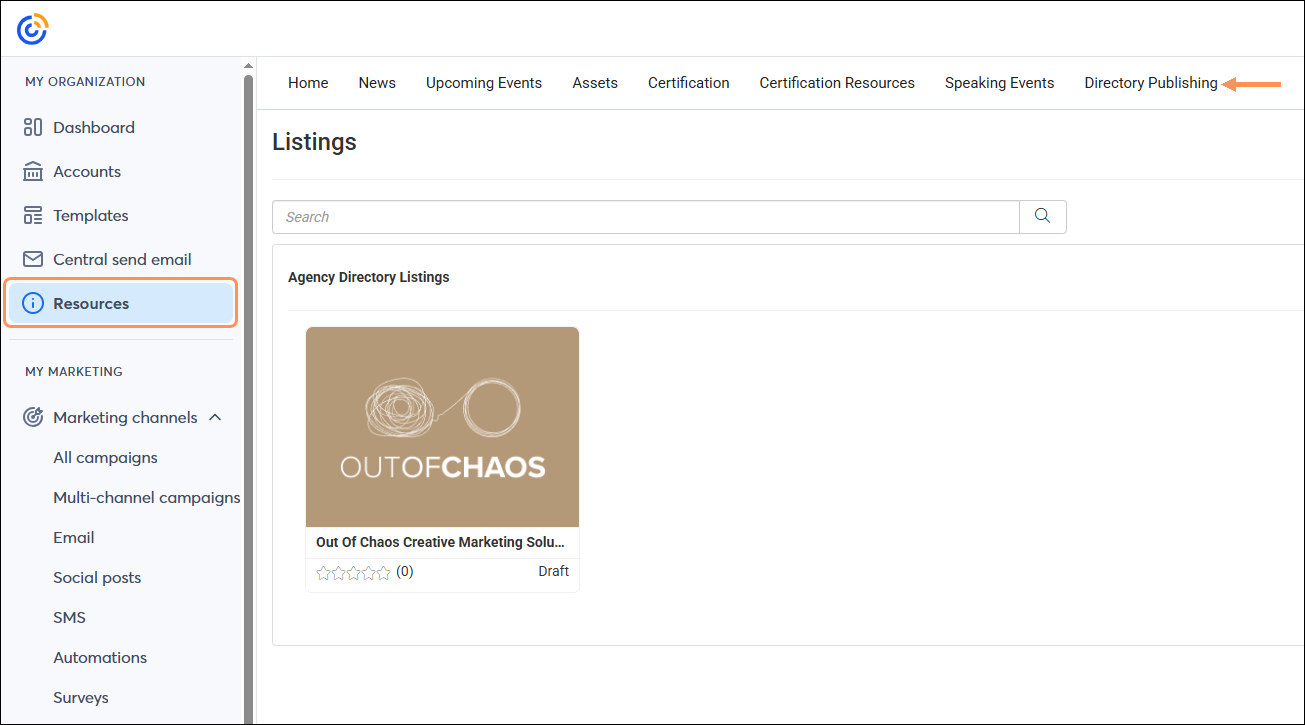Screen dimensions: 1305x725
Task: Click the magnifier search button
Action: click(x=1043, y=217)
